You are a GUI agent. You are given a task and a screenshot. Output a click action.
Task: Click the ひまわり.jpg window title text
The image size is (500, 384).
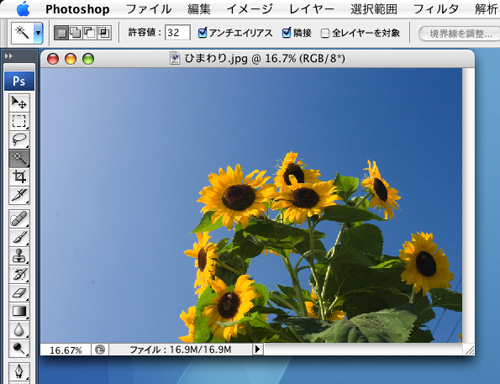point(265,59)
